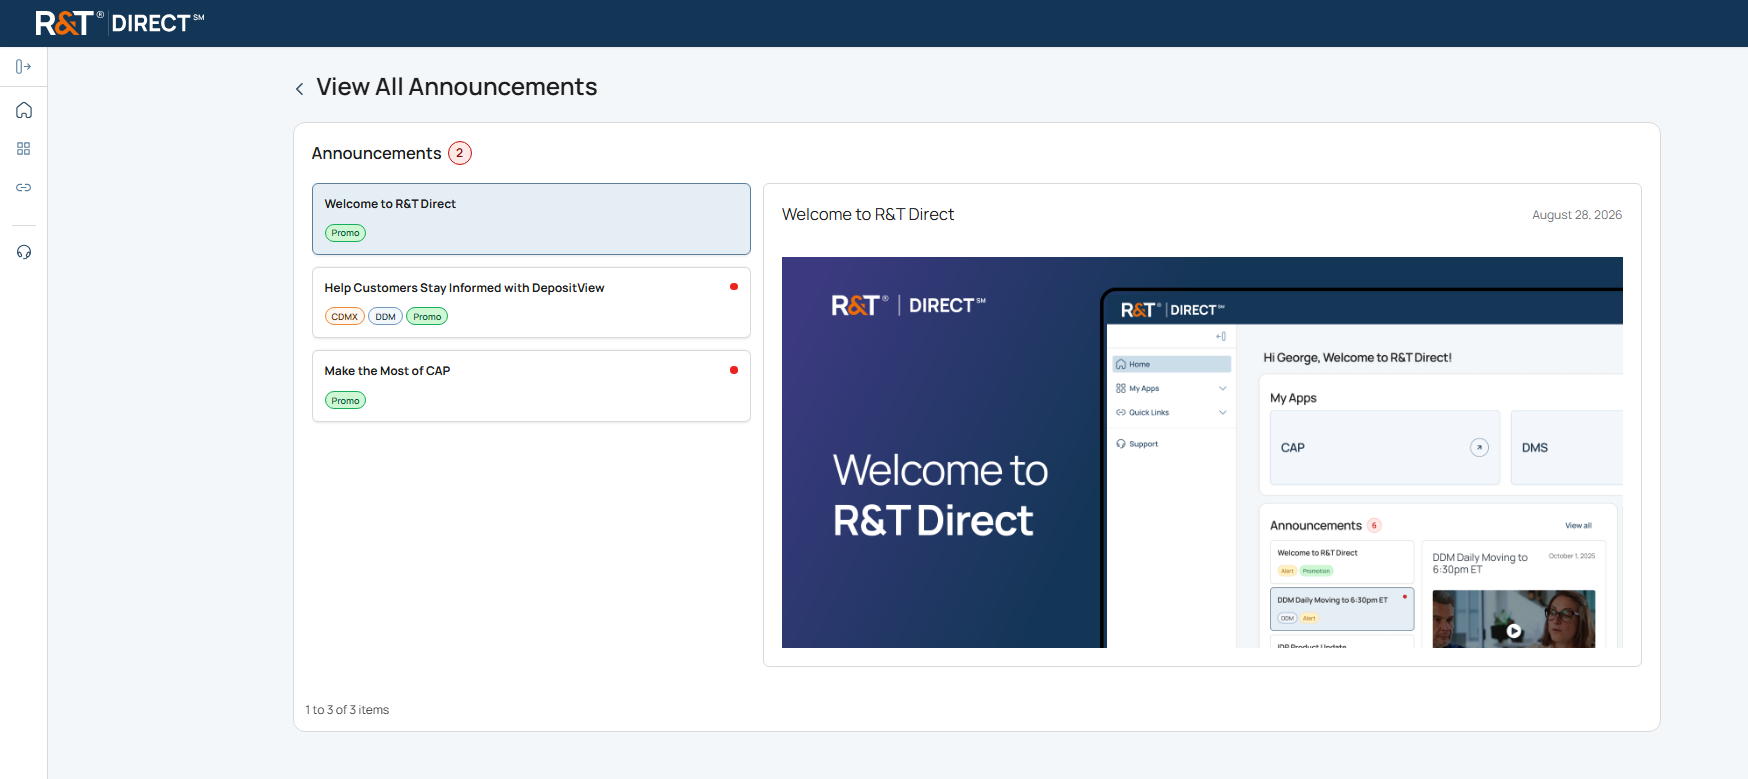
Task: Go to Home via sidebar house icon
Action: [24, 110]
